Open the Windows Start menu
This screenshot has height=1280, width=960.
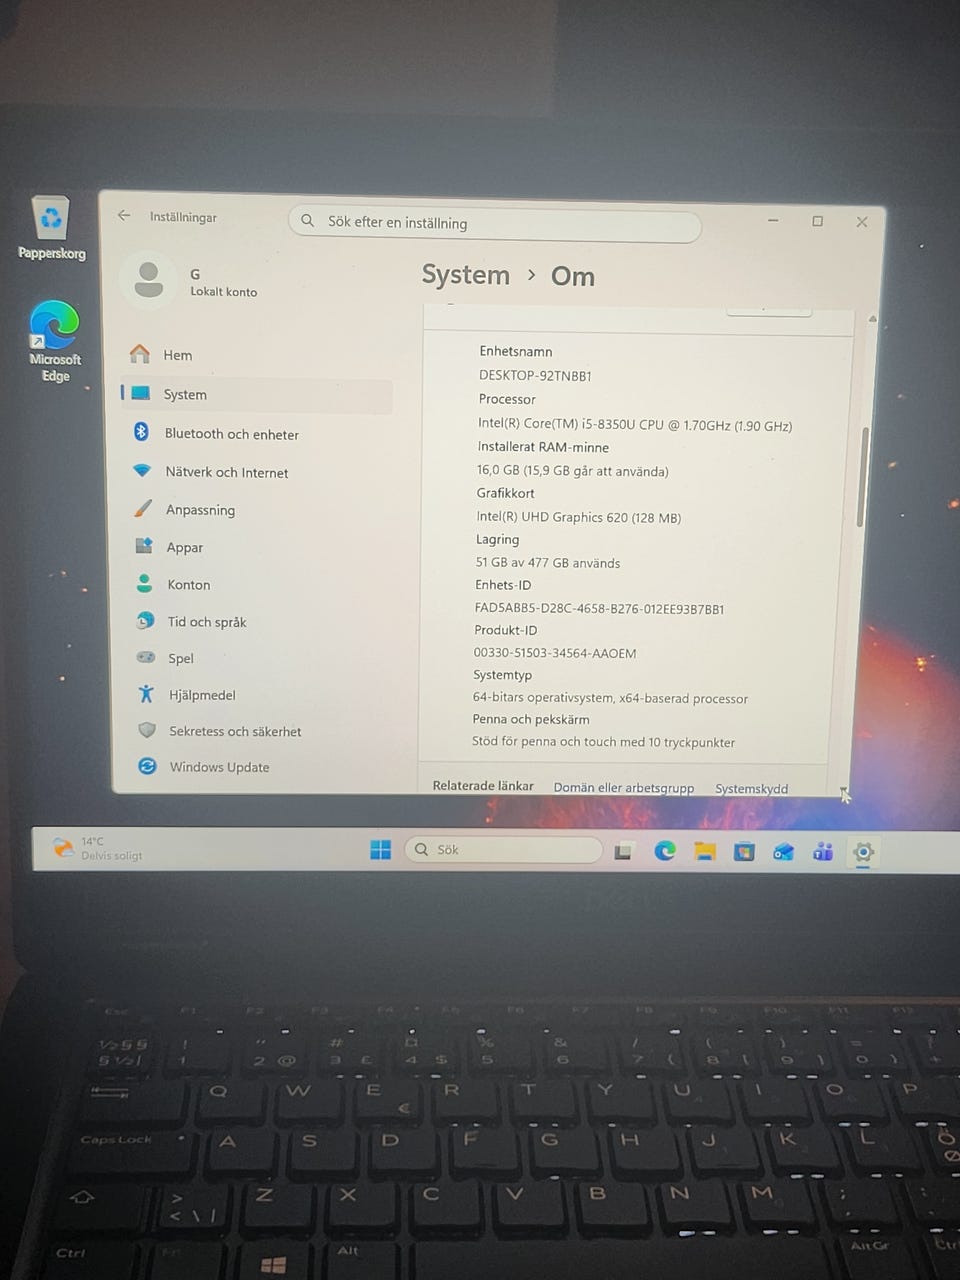[381, 850]
